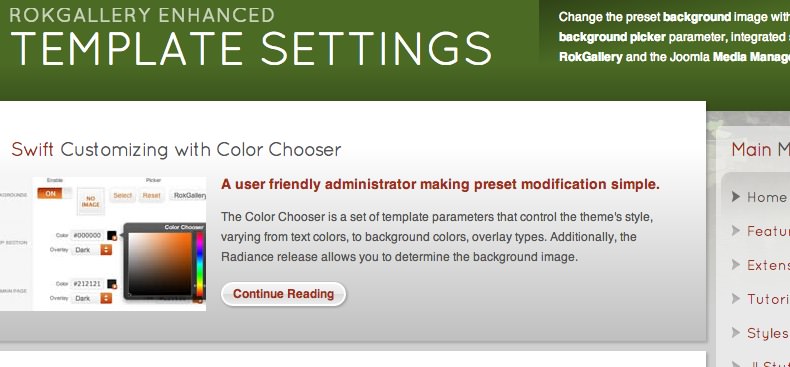Toggle the orange ON switch under Enable
The image size is (790, 367).
pos(54,194)
